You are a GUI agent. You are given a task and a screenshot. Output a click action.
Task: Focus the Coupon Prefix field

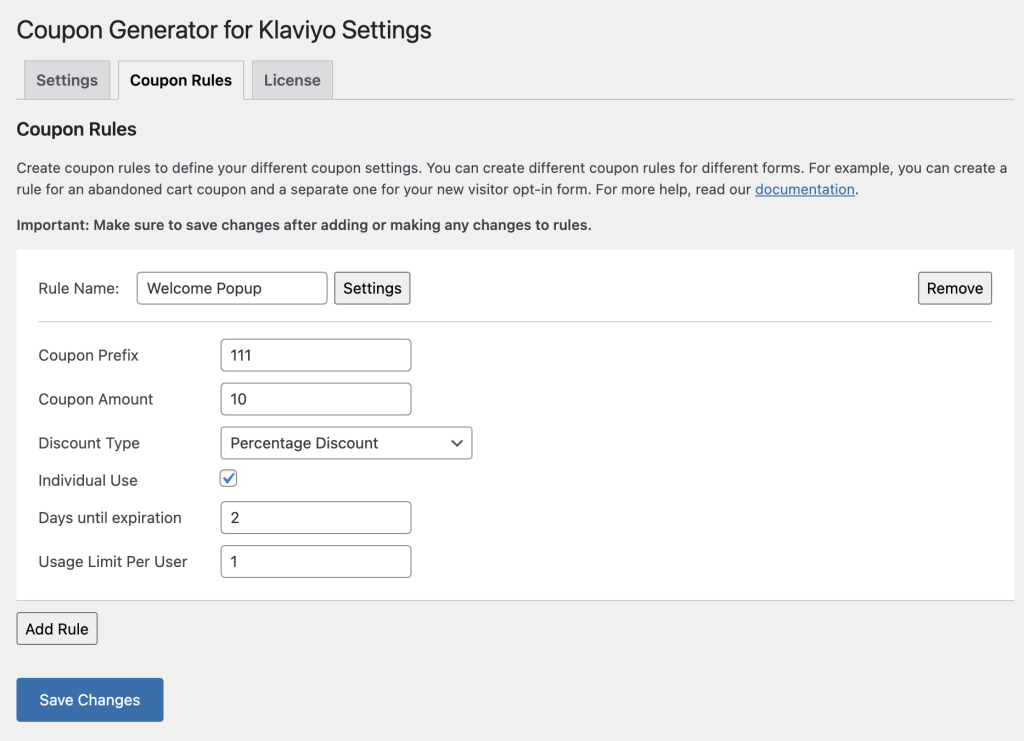(316, 355)
